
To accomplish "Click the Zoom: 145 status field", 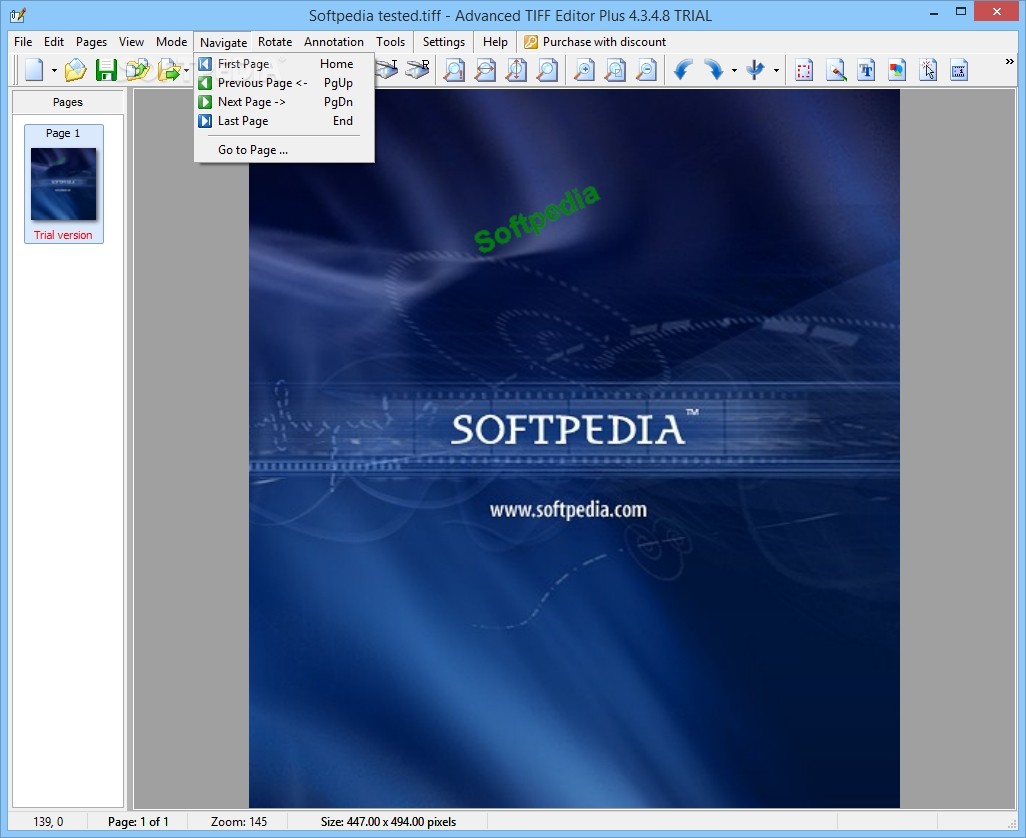I will point(239,822).
